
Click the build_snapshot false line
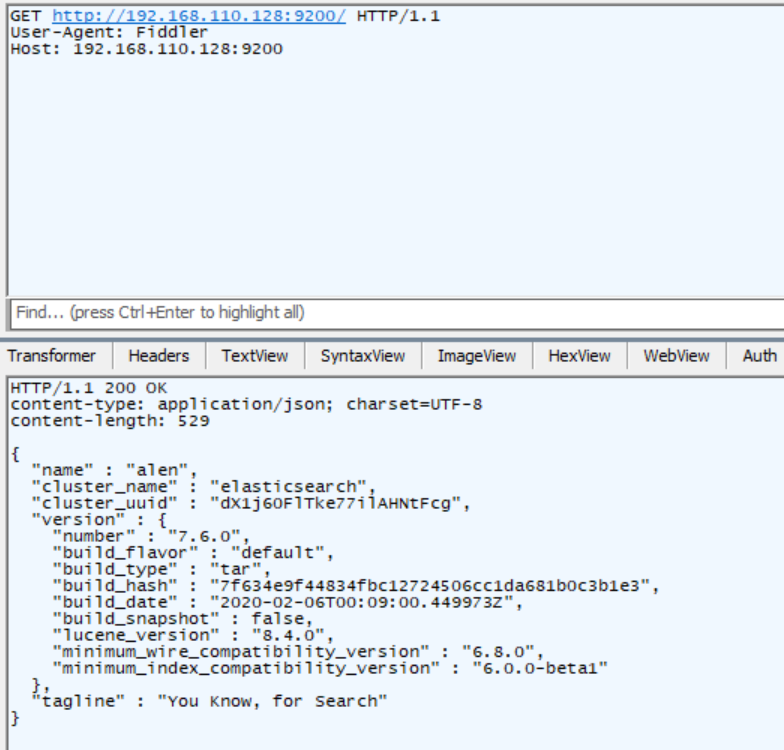tap(183, 619)
